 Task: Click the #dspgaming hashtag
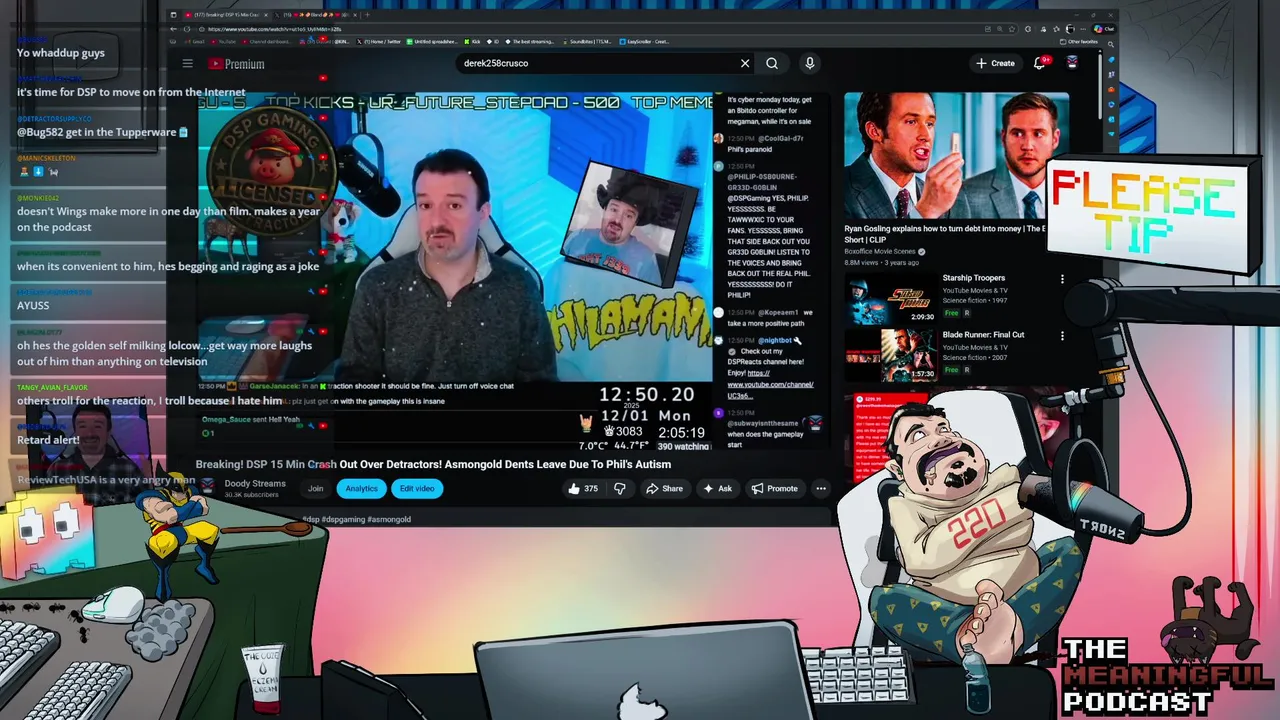343,519
